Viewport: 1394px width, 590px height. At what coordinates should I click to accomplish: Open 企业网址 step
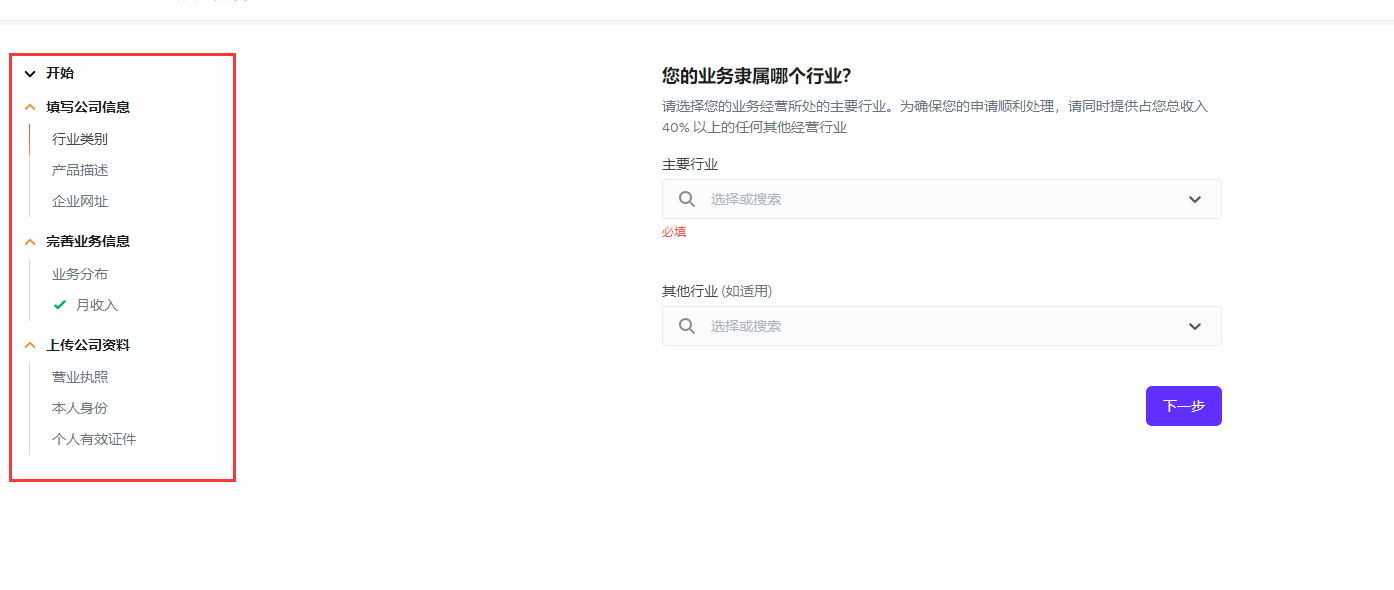[x=80, y=201]
